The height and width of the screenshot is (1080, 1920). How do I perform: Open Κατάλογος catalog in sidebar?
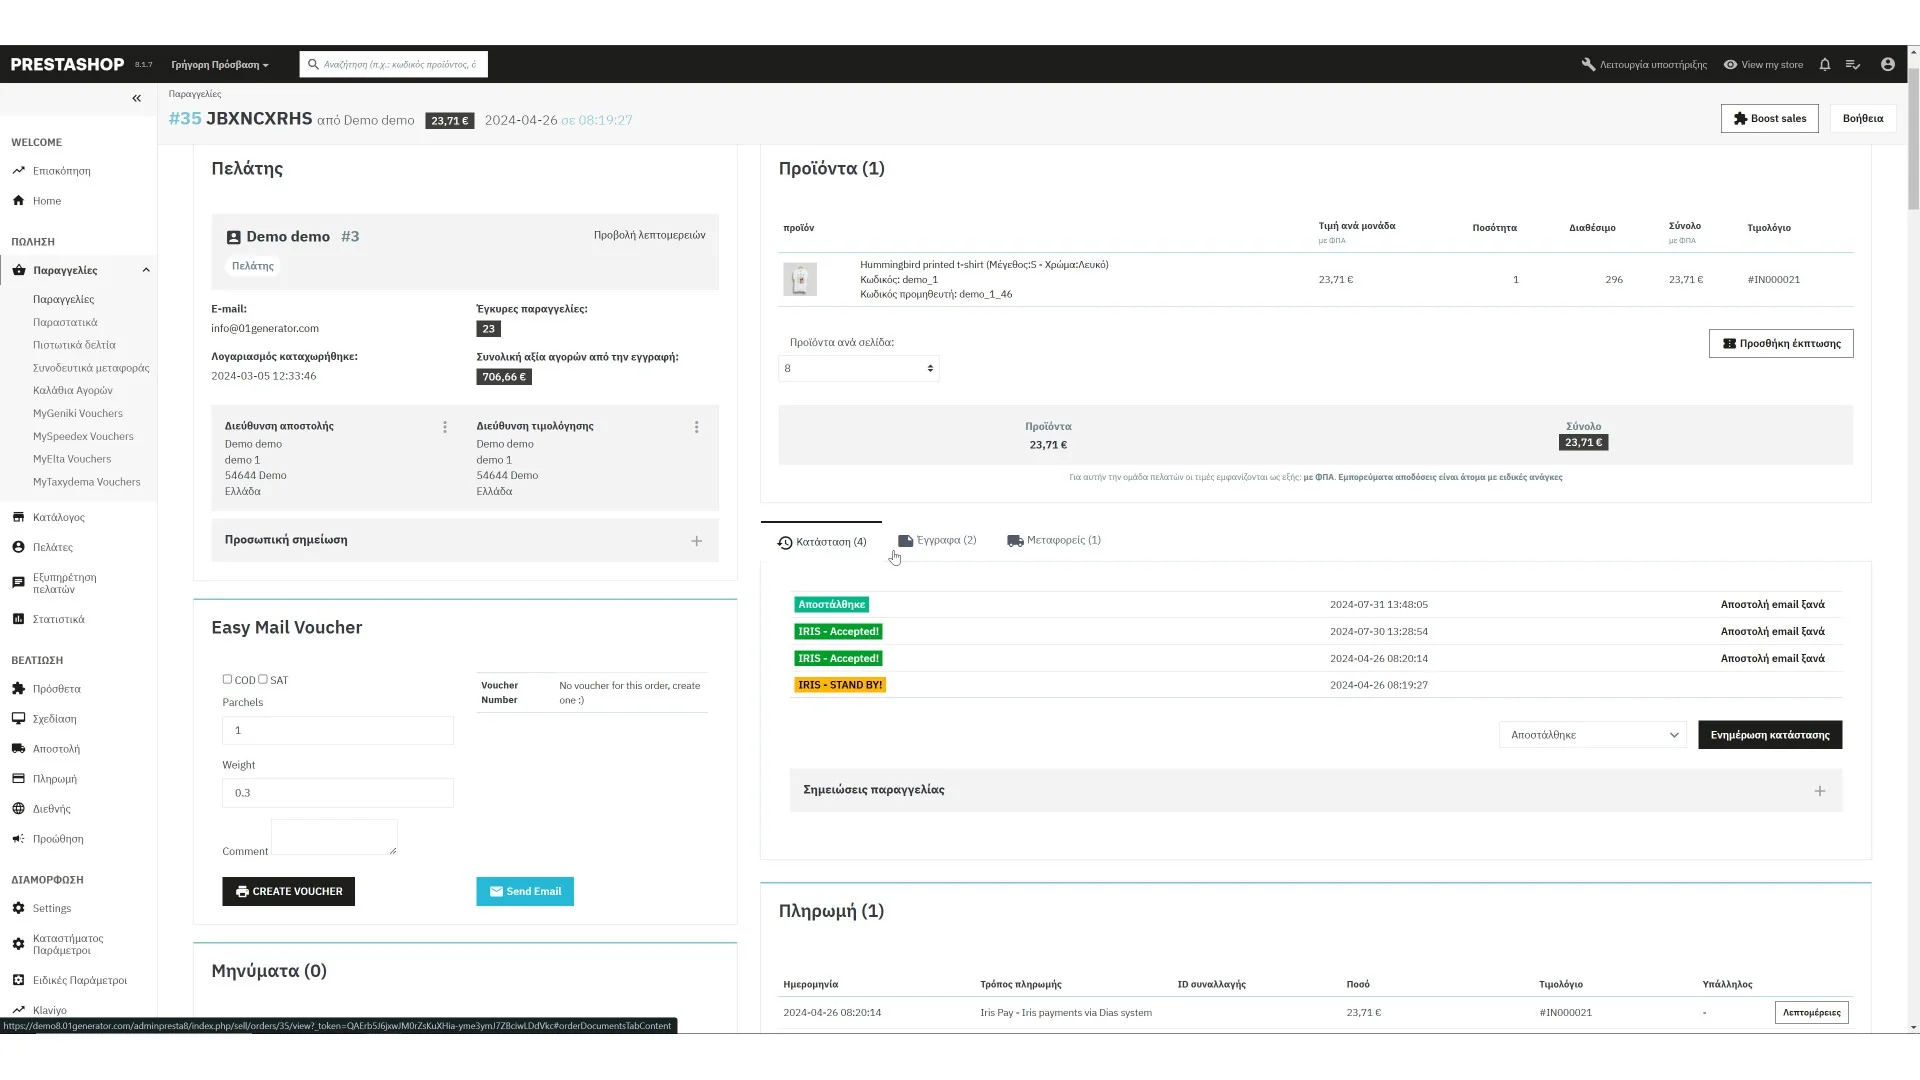click(58, 517)
